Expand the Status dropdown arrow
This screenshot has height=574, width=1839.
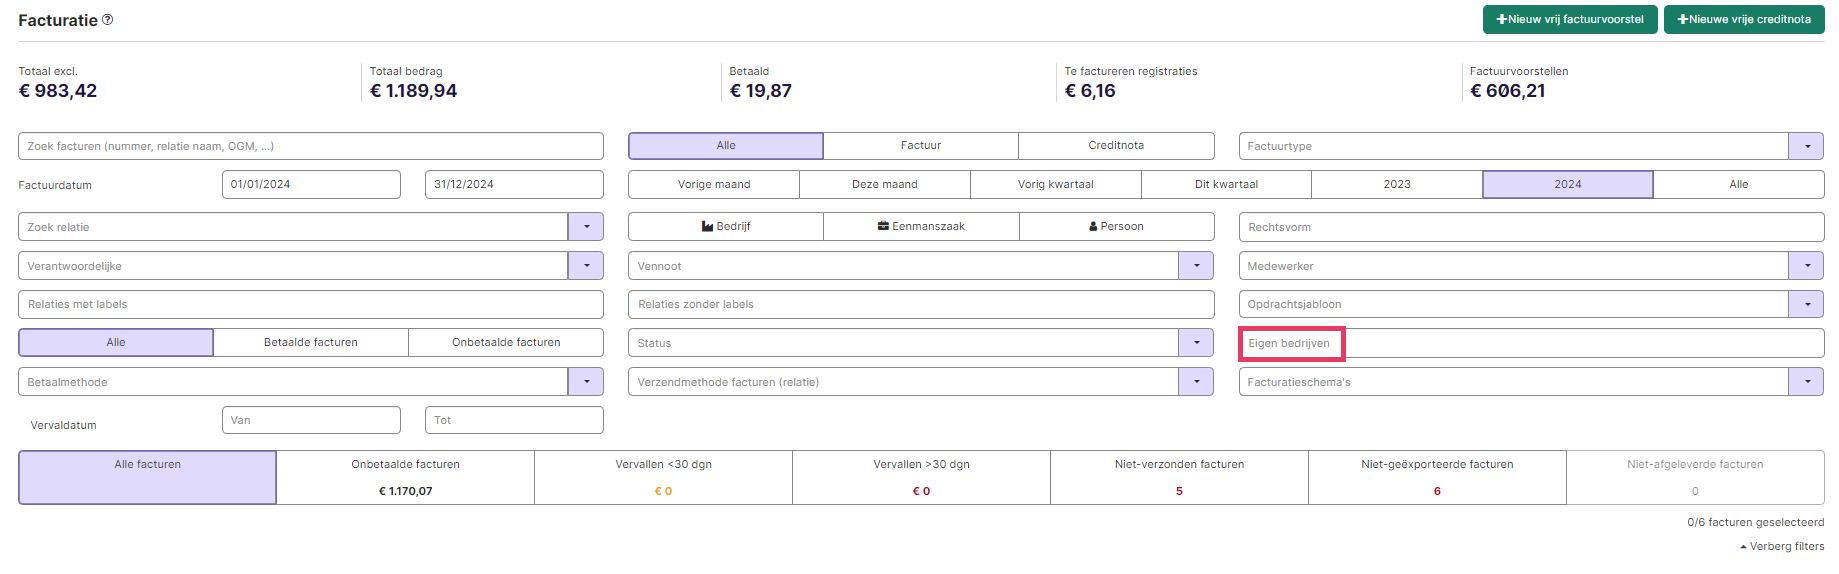(1196, 343)
